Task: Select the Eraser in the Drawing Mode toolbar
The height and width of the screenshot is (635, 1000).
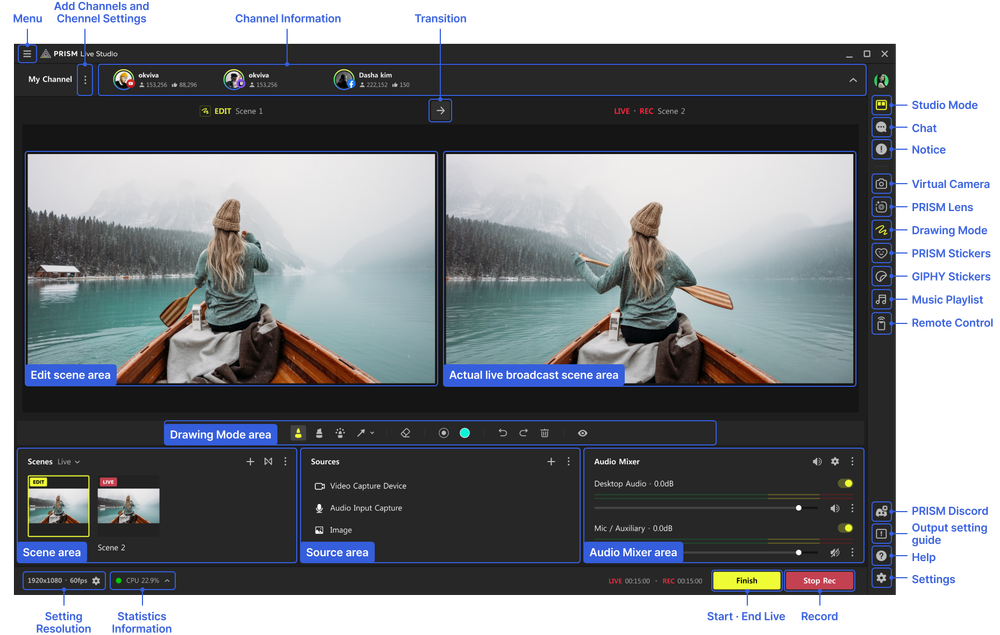Action: (406, 433)
